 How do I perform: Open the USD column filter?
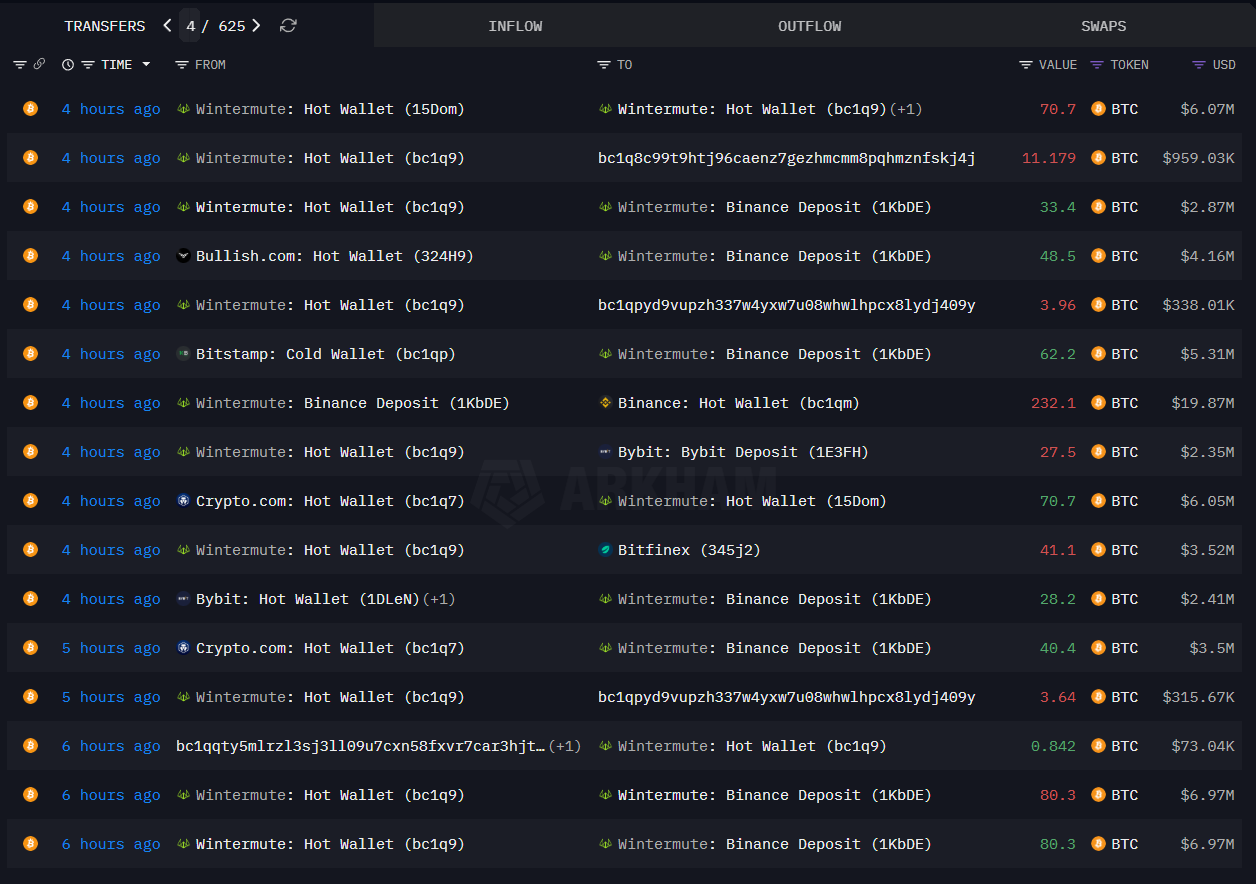pos(1198,65)
